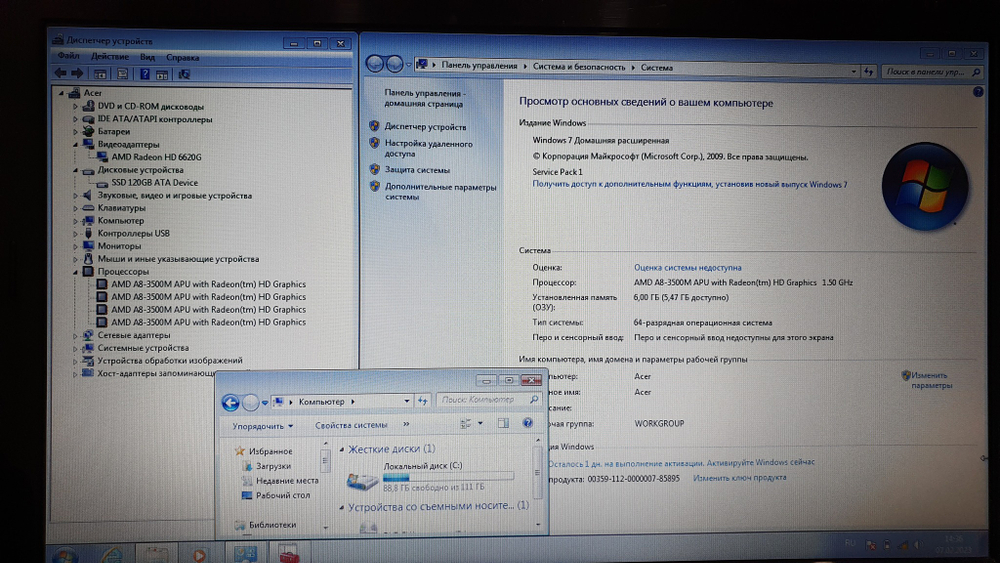Collapse the Жесткие диски group

[x=342, y=450]
